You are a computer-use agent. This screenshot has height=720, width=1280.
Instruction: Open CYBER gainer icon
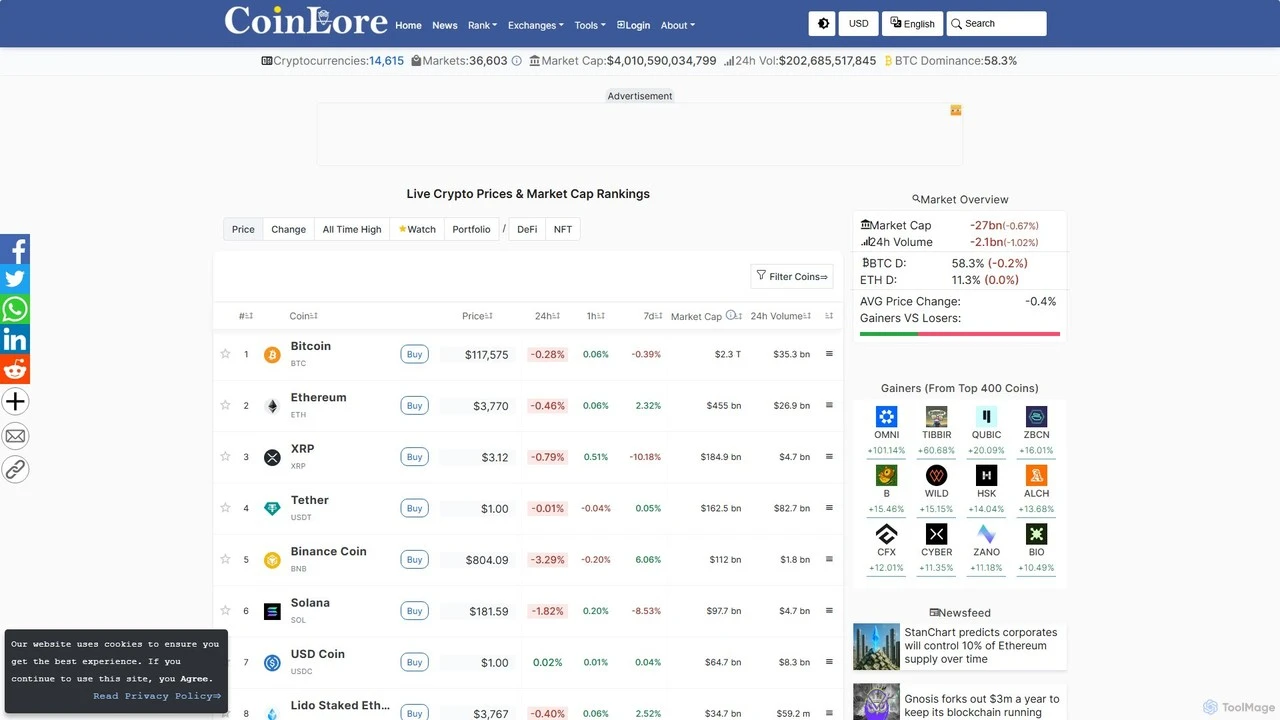click(x=936, y=534)
